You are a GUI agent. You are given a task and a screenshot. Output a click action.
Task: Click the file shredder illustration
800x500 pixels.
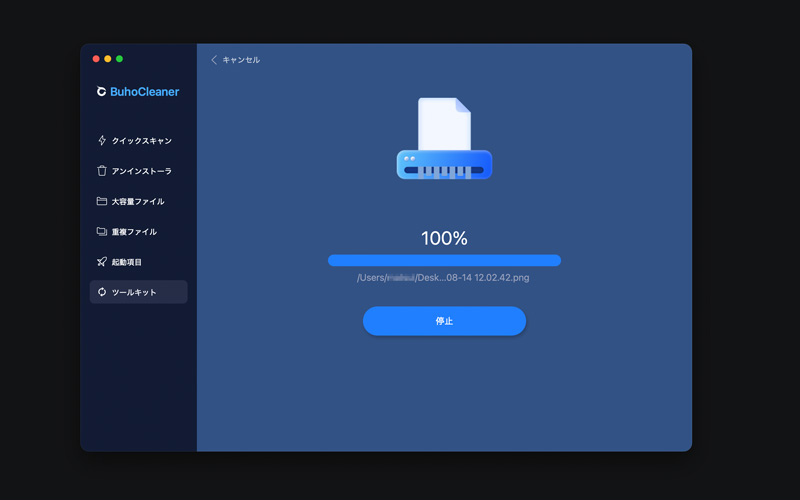(x=444, y=138)
